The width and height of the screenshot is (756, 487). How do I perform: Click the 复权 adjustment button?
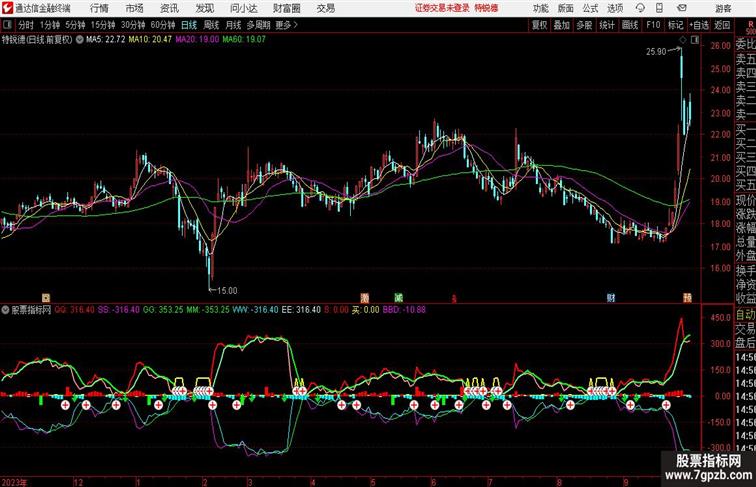pyautogui.click(x=539, y=25)
